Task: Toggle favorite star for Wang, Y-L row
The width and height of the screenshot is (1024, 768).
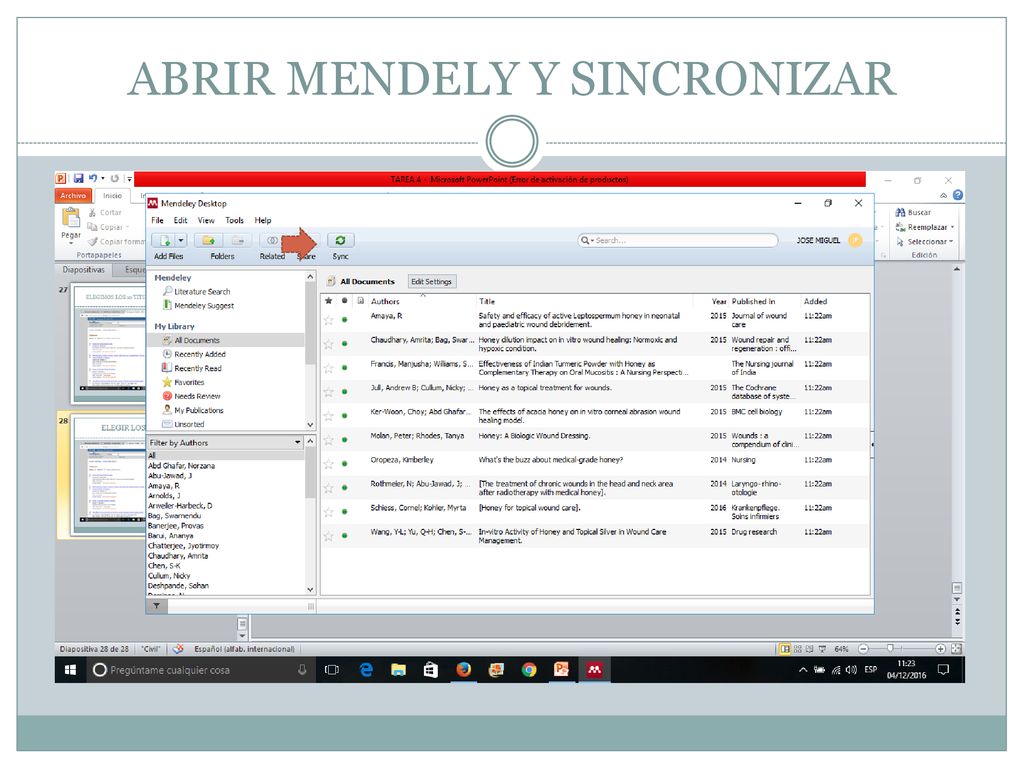Action: [328, 536]
